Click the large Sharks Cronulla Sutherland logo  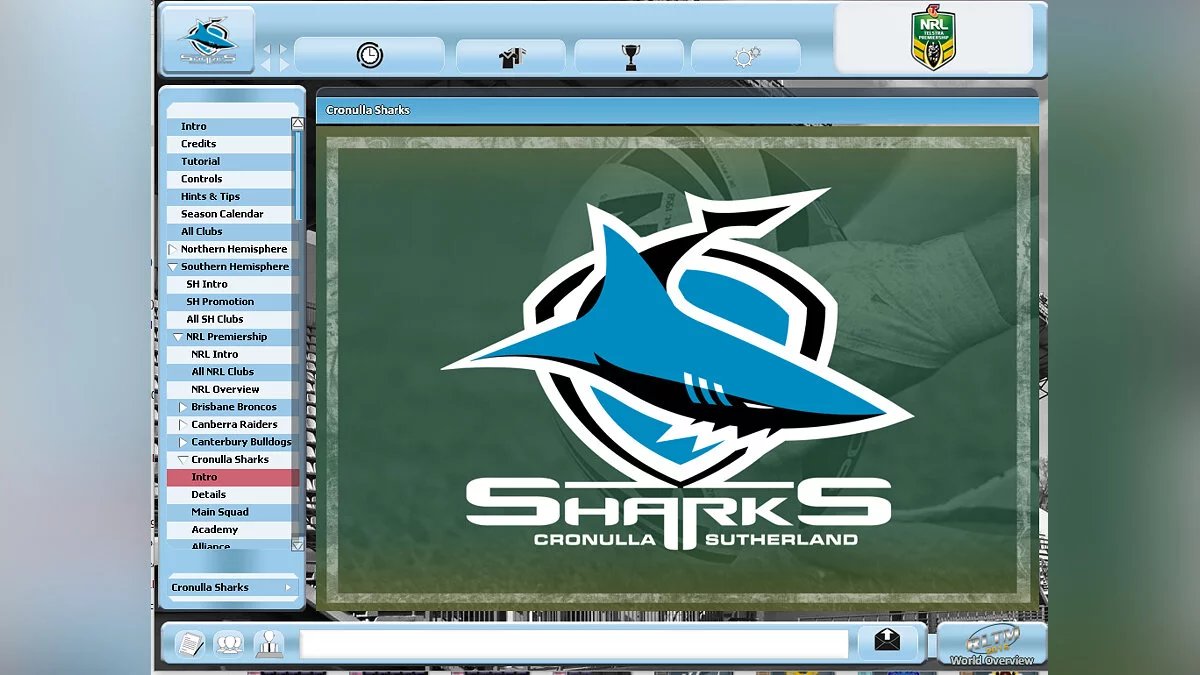click(x=678, y=368)
